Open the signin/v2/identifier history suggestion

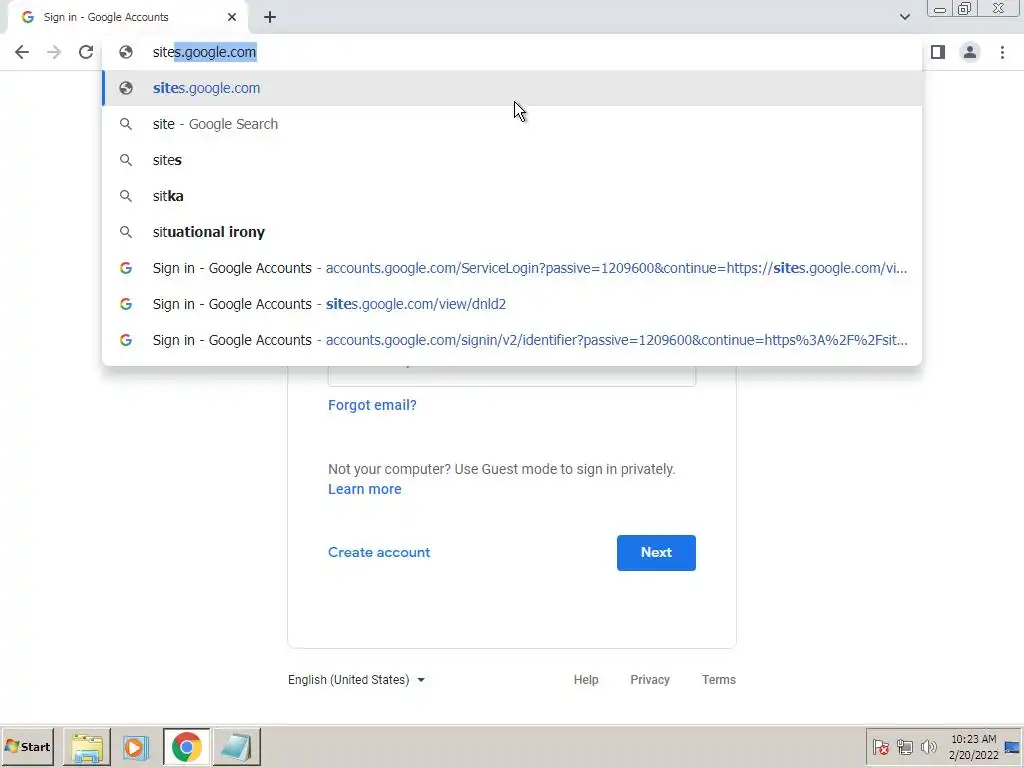(512, 340)
